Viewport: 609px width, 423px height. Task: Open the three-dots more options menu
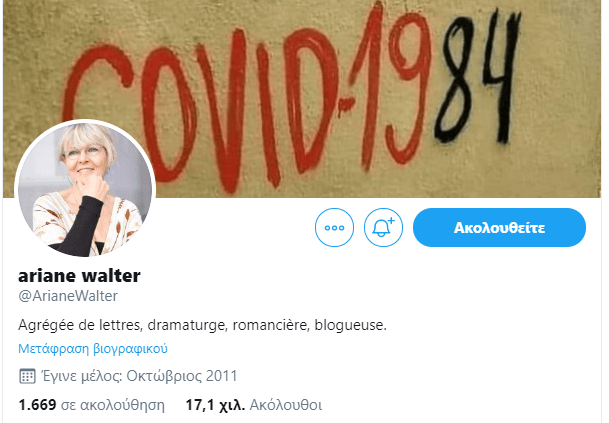[334, 228]
